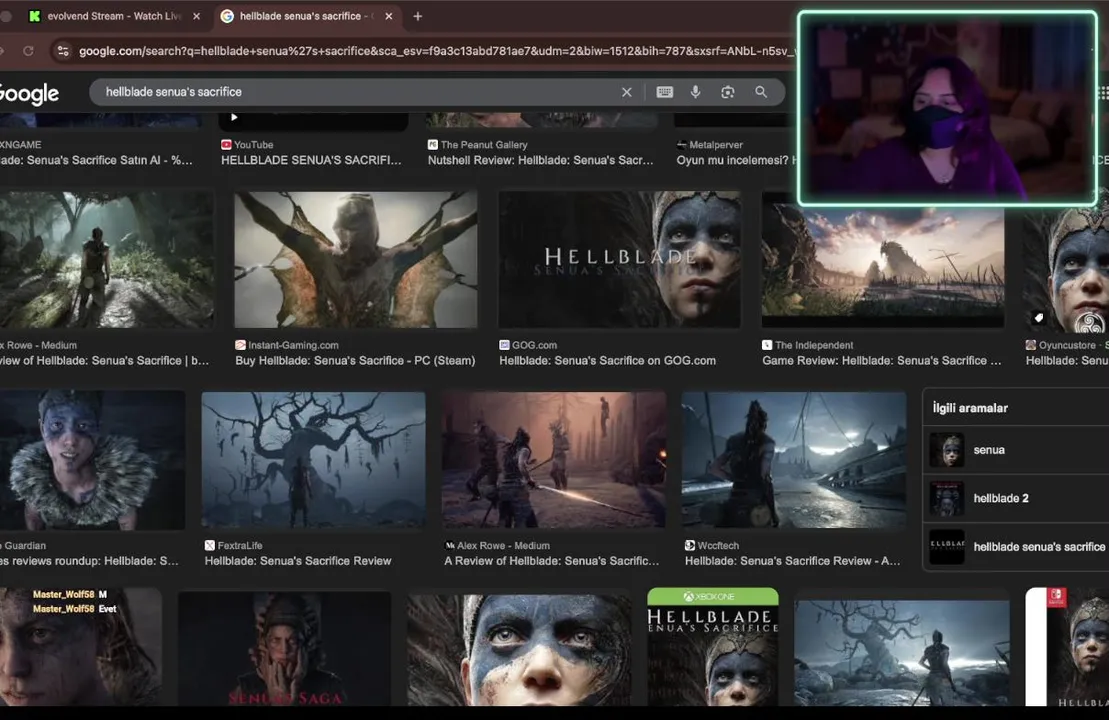Viewport: 1109px width, 720px height.
Task: Switch to evolvend Stream tab
Action: pyautogui.click(x=113, y=16)
